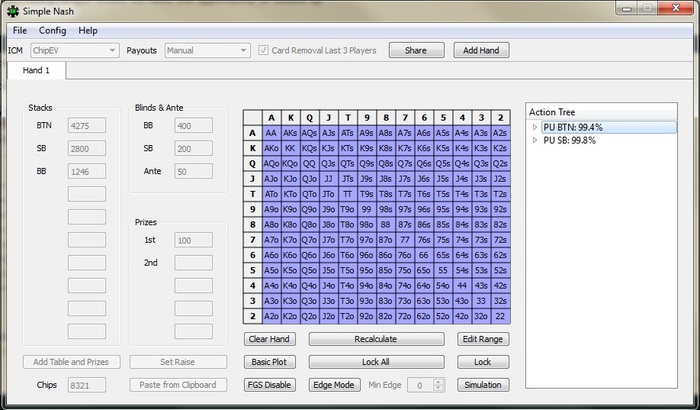Click the Chips field showing 8321
This screenshot has height=410, width=700.
(87, 385)
